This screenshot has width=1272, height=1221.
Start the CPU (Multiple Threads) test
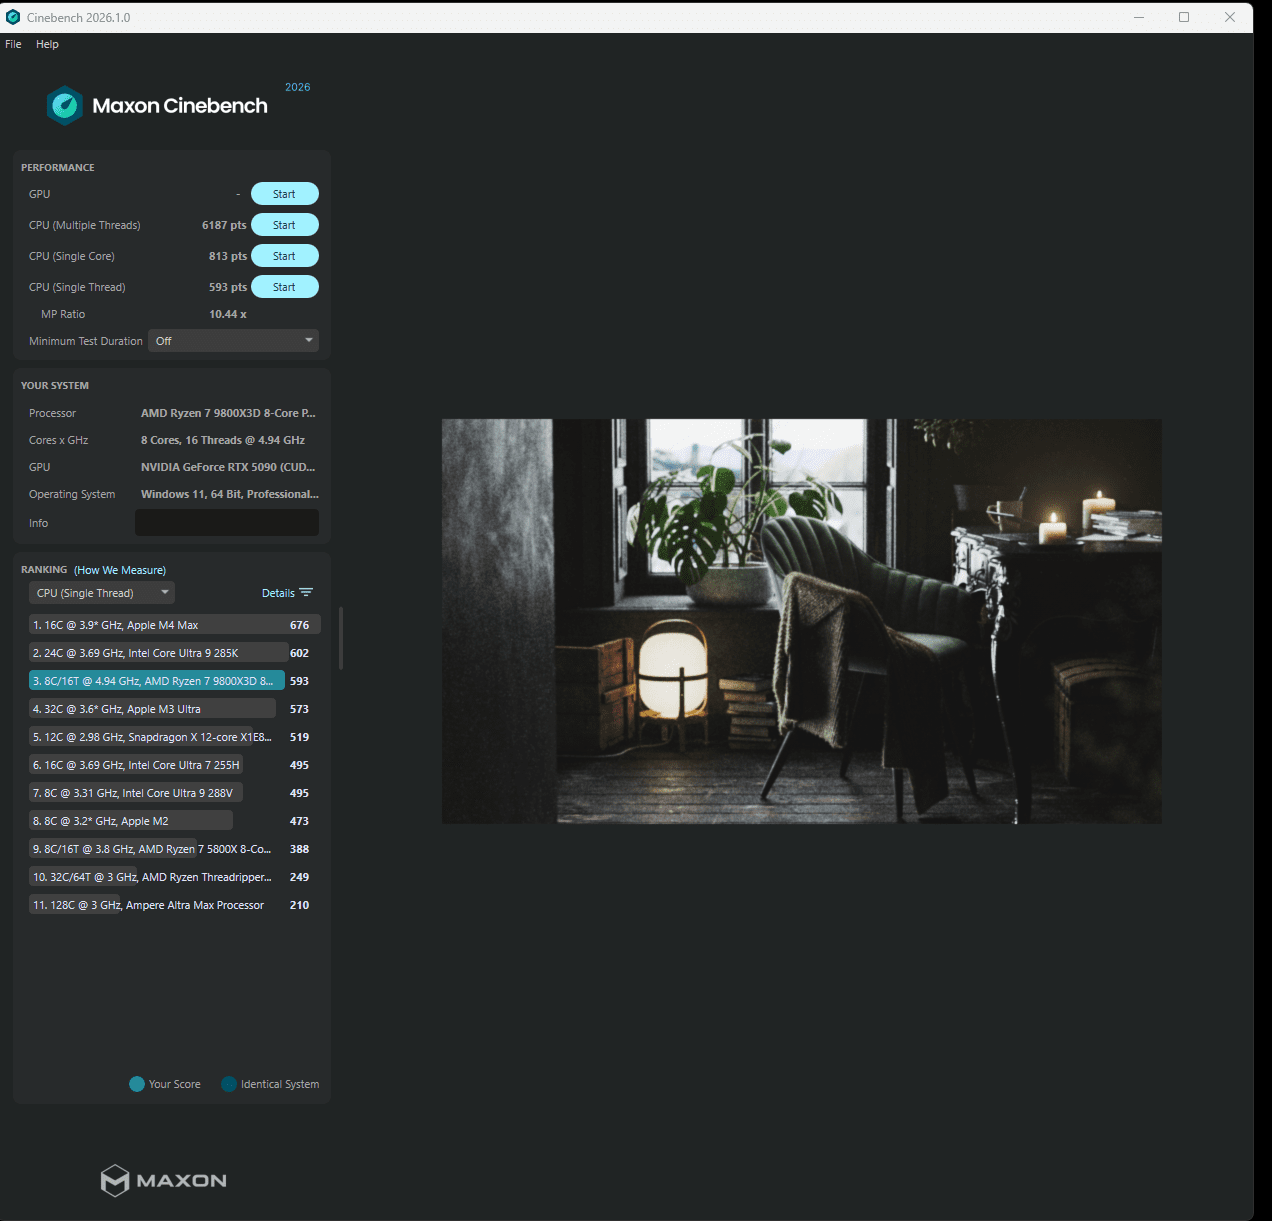pos(285,225)
